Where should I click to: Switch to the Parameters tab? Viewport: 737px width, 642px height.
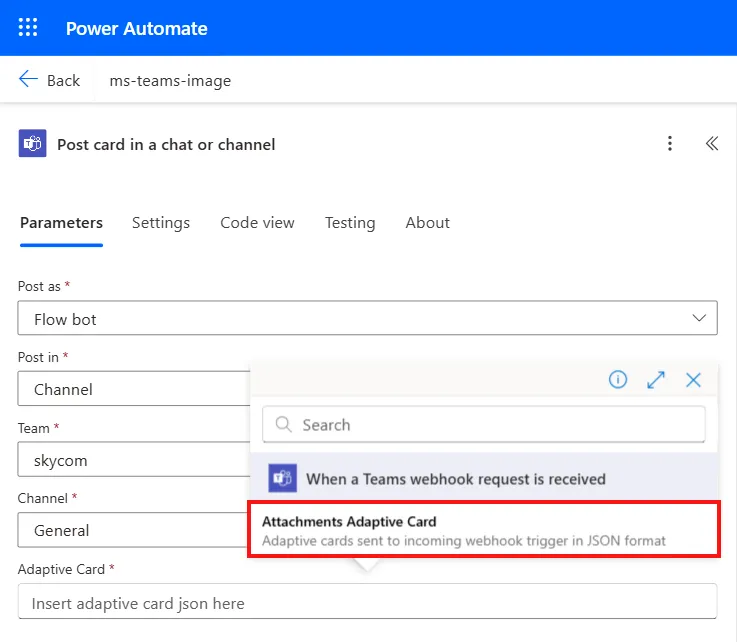tap(62, 223)
